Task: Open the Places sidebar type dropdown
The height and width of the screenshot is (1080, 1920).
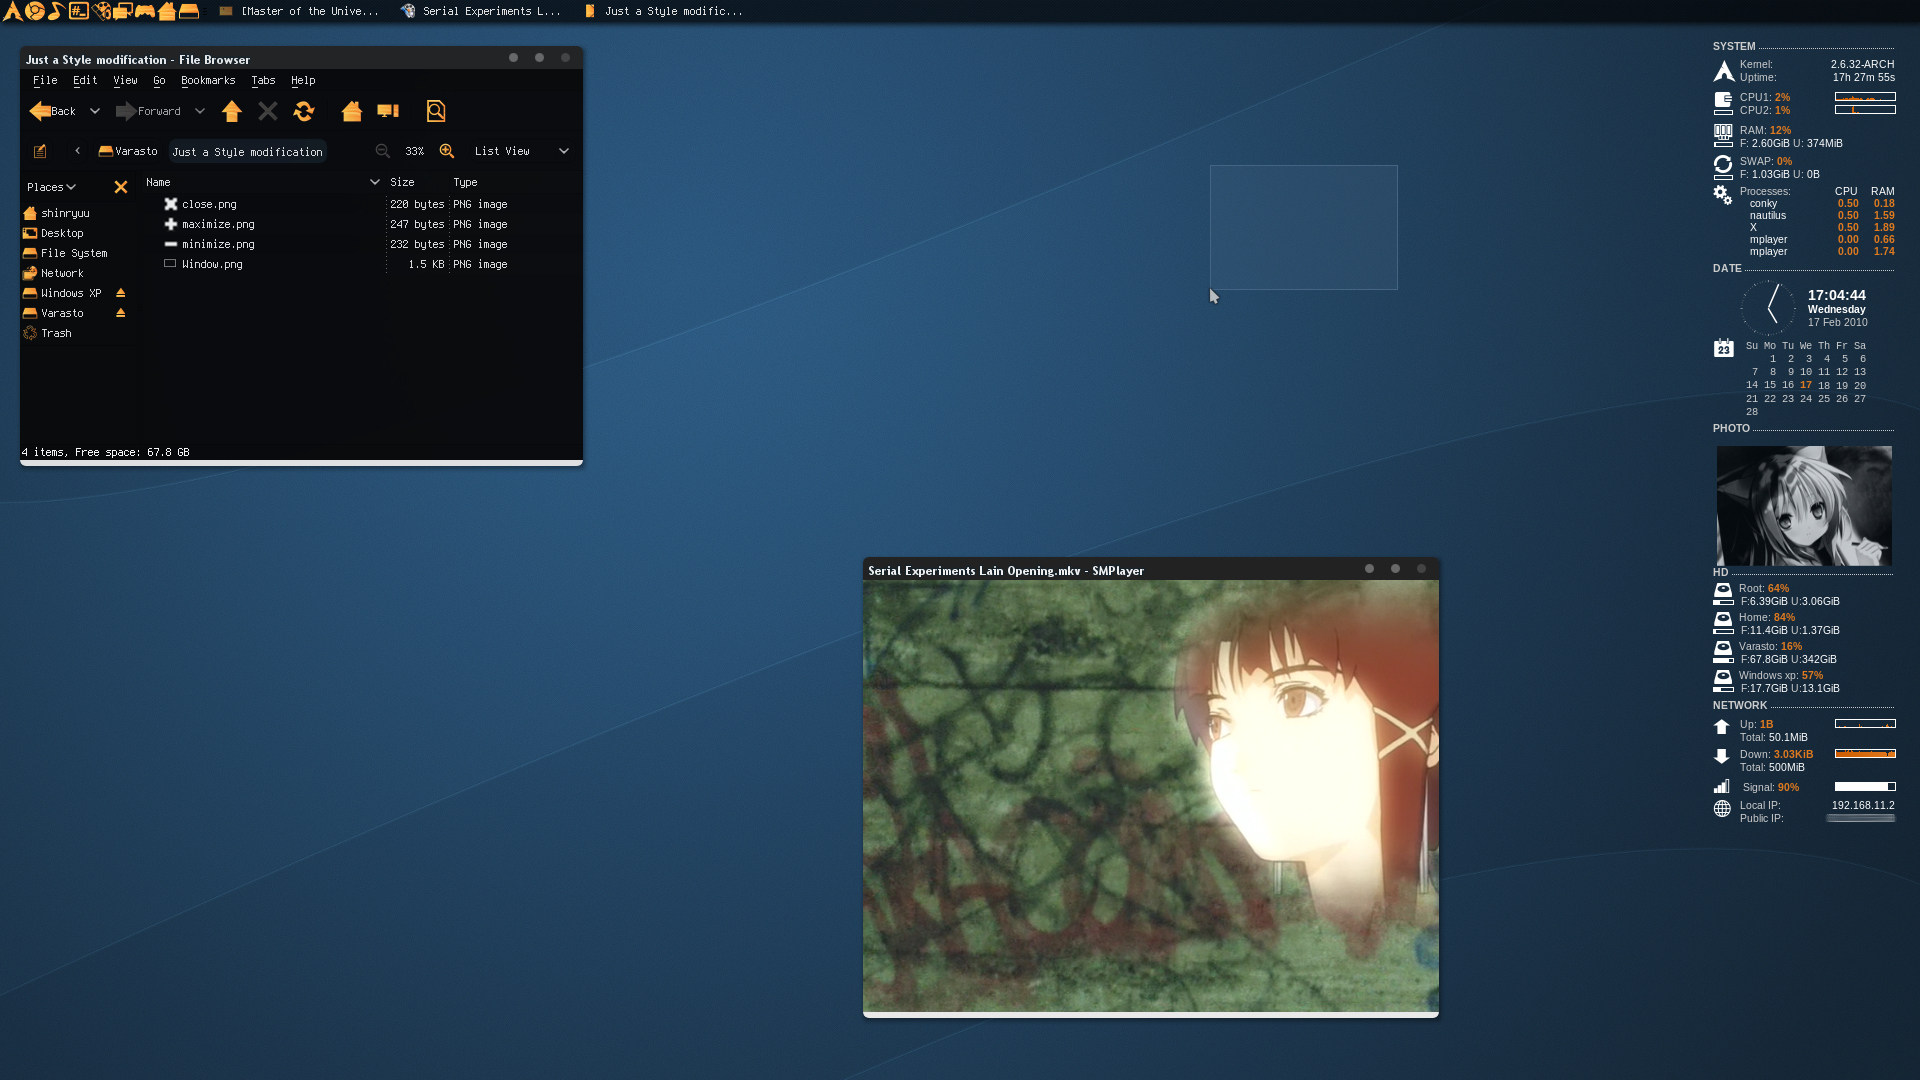Action: tap(51, 187)
